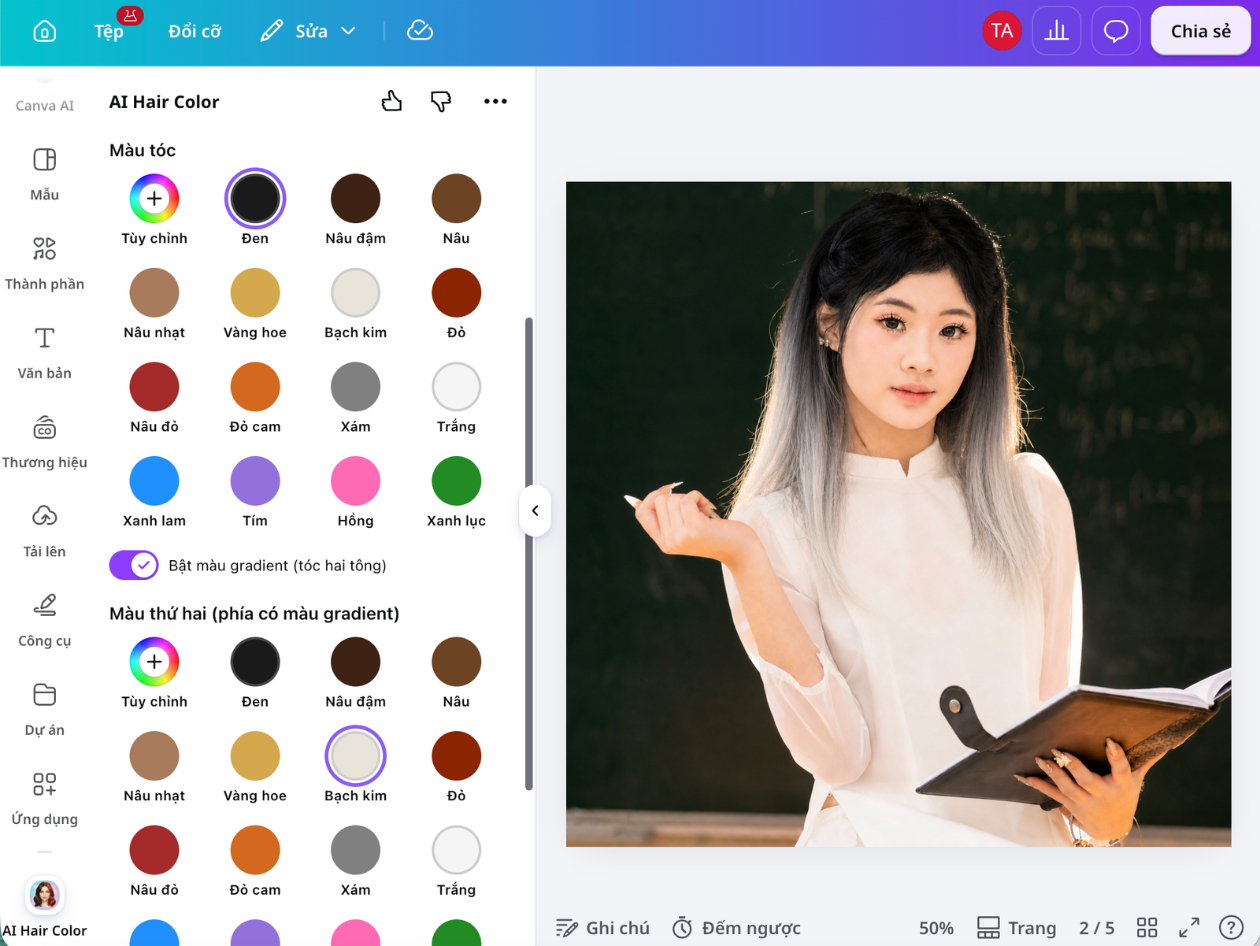Choose Tùy chỉnh custom hair color

154,198
